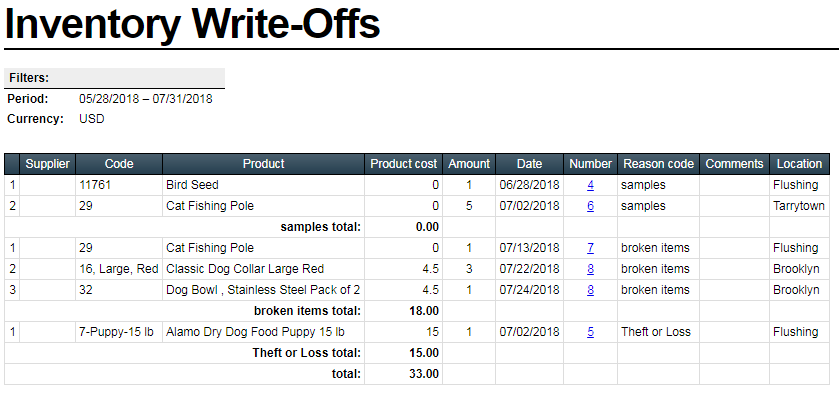Open write-off number 6 link
This screenshot has height=396, width=839.
(x=590, y=206)
